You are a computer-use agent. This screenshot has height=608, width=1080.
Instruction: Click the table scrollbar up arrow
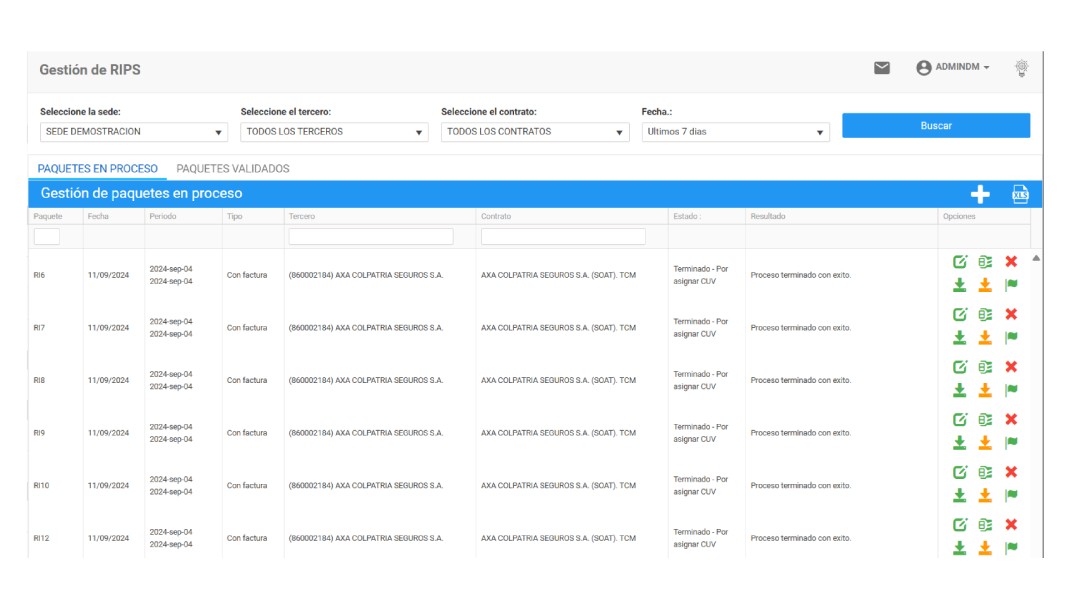point(1036,258)
